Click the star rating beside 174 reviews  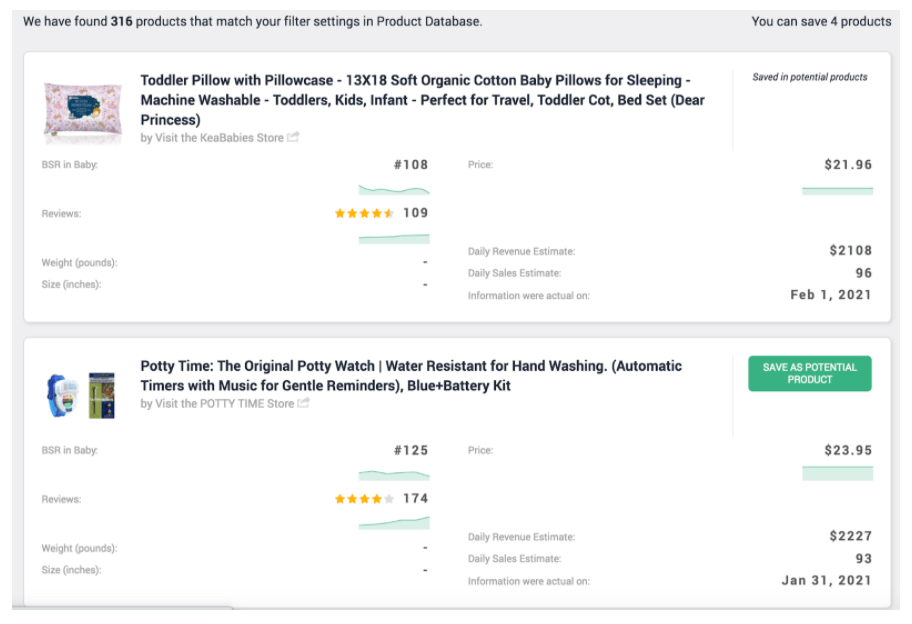(364, 499)
